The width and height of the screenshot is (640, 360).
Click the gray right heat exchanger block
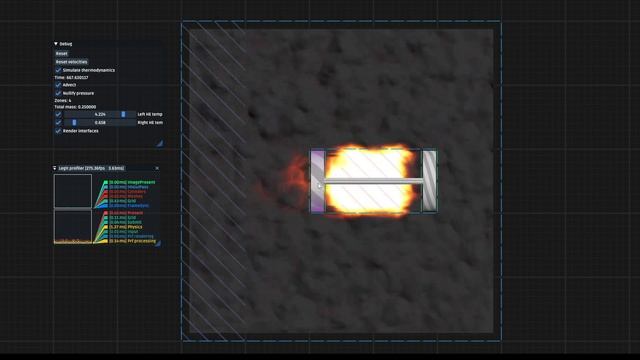coord(429,181)
